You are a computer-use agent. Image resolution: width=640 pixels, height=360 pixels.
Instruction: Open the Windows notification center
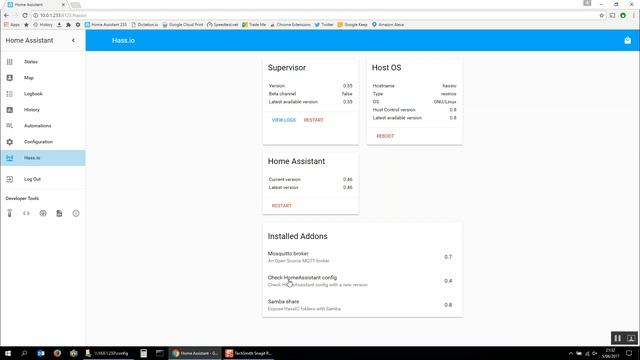click(629, 353)
